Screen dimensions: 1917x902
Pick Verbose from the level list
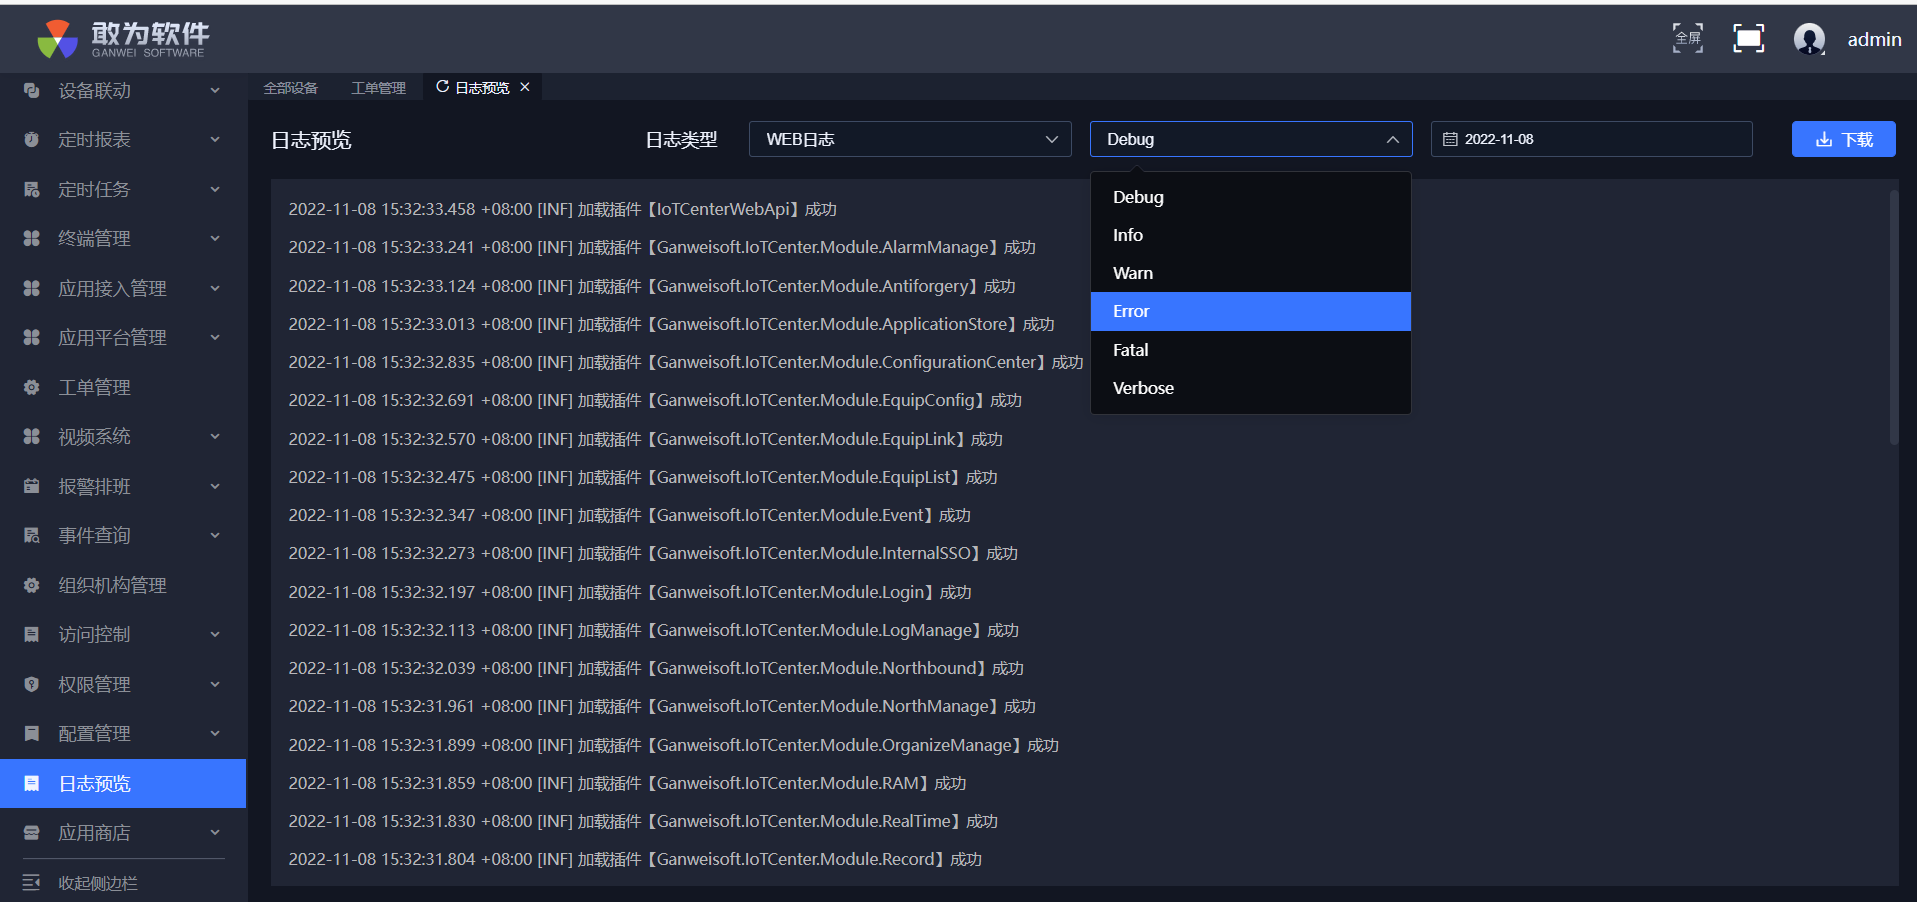(x=1251, y=388)
